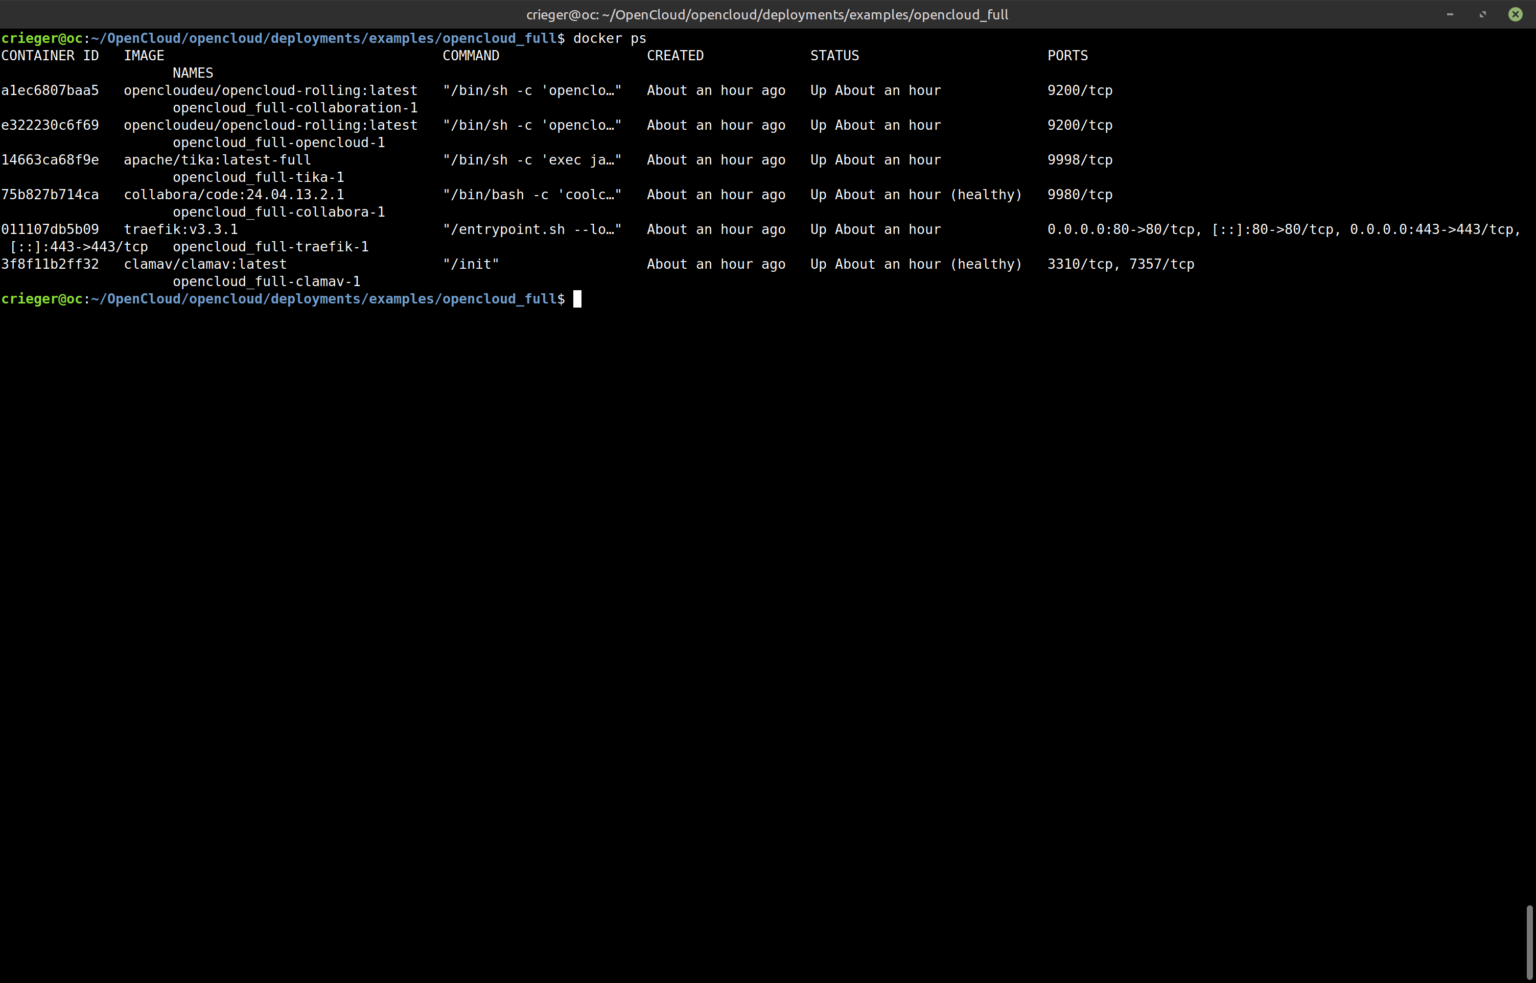
Task: Click the PORTS column header
Action: 1067,56
